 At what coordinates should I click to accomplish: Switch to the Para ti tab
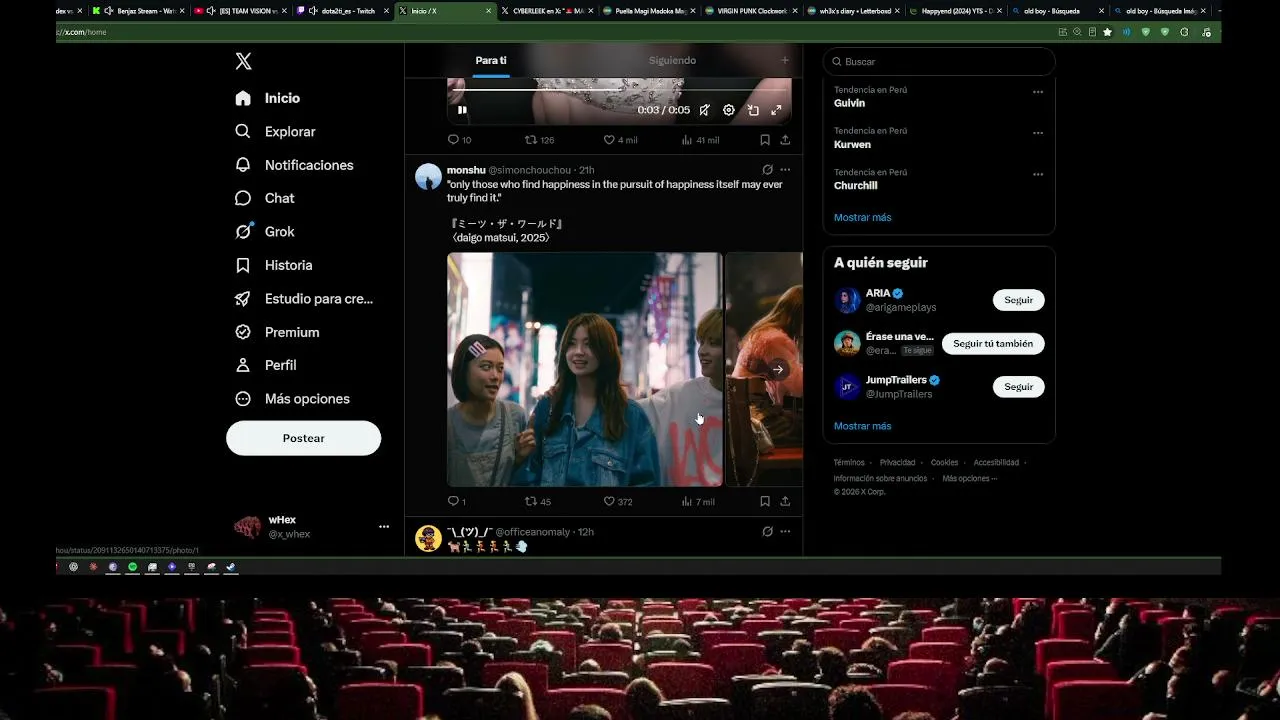(490, 60)
